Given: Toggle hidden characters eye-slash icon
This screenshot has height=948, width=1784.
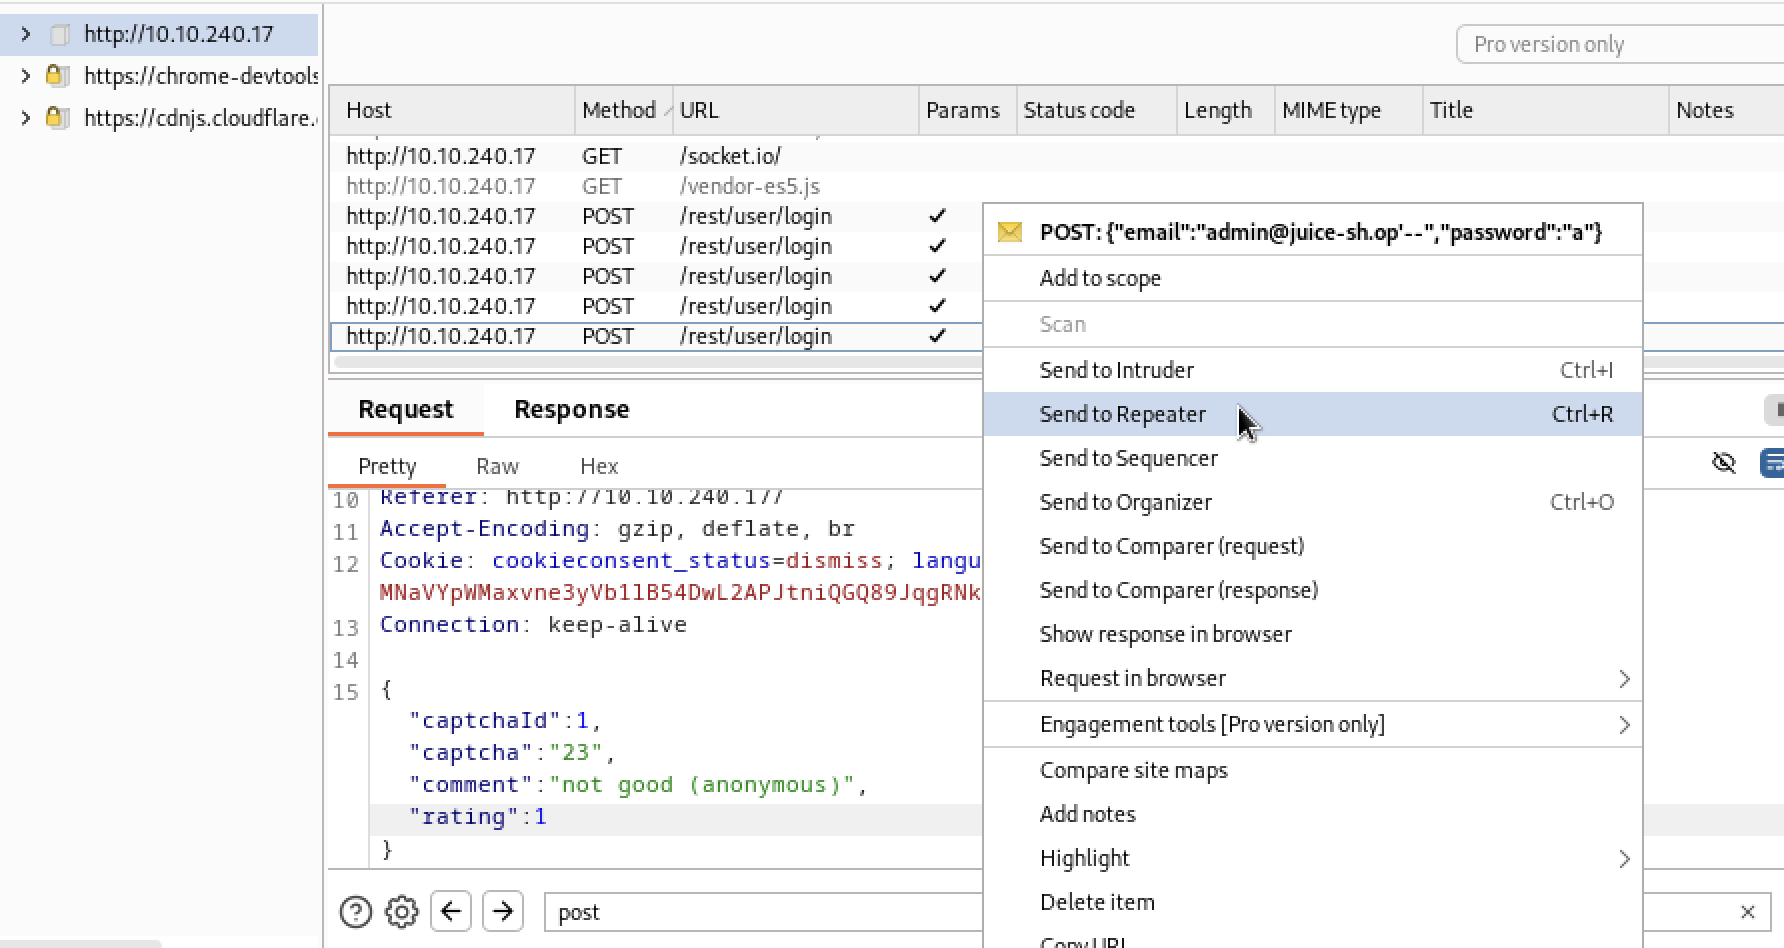Looking at the screenshot, I should 1723,463.
